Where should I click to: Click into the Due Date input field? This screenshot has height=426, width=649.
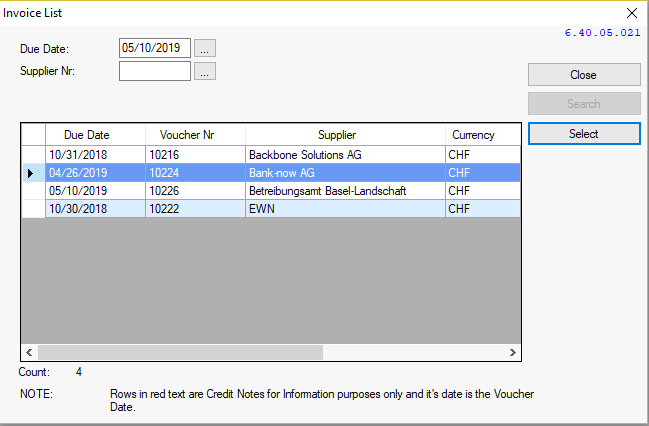tap(155, 48)
